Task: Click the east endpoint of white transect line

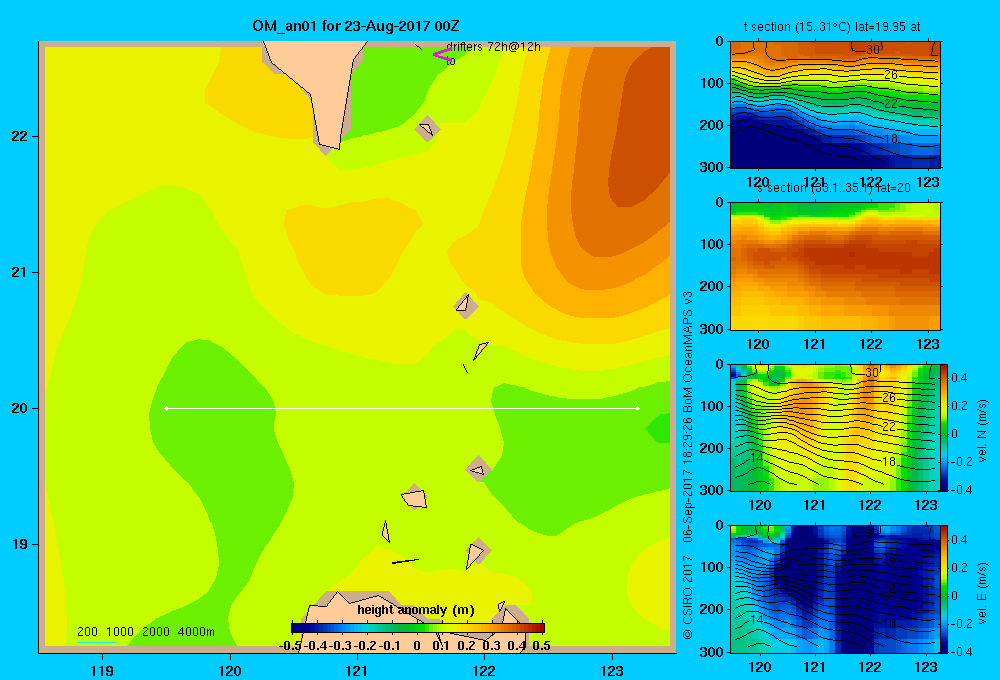Action: pos(637,408)
